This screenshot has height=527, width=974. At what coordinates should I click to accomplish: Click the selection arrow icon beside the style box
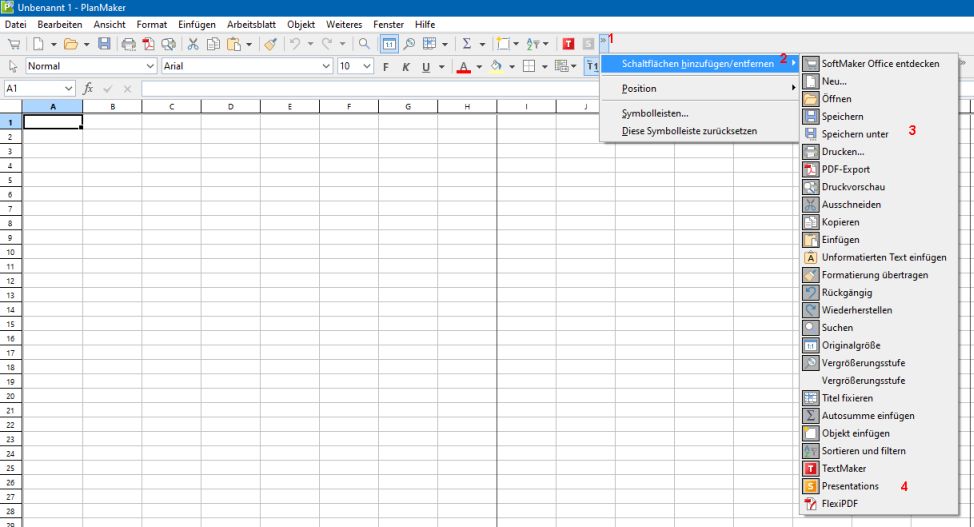pyautogui.click(x=13, y=66)
